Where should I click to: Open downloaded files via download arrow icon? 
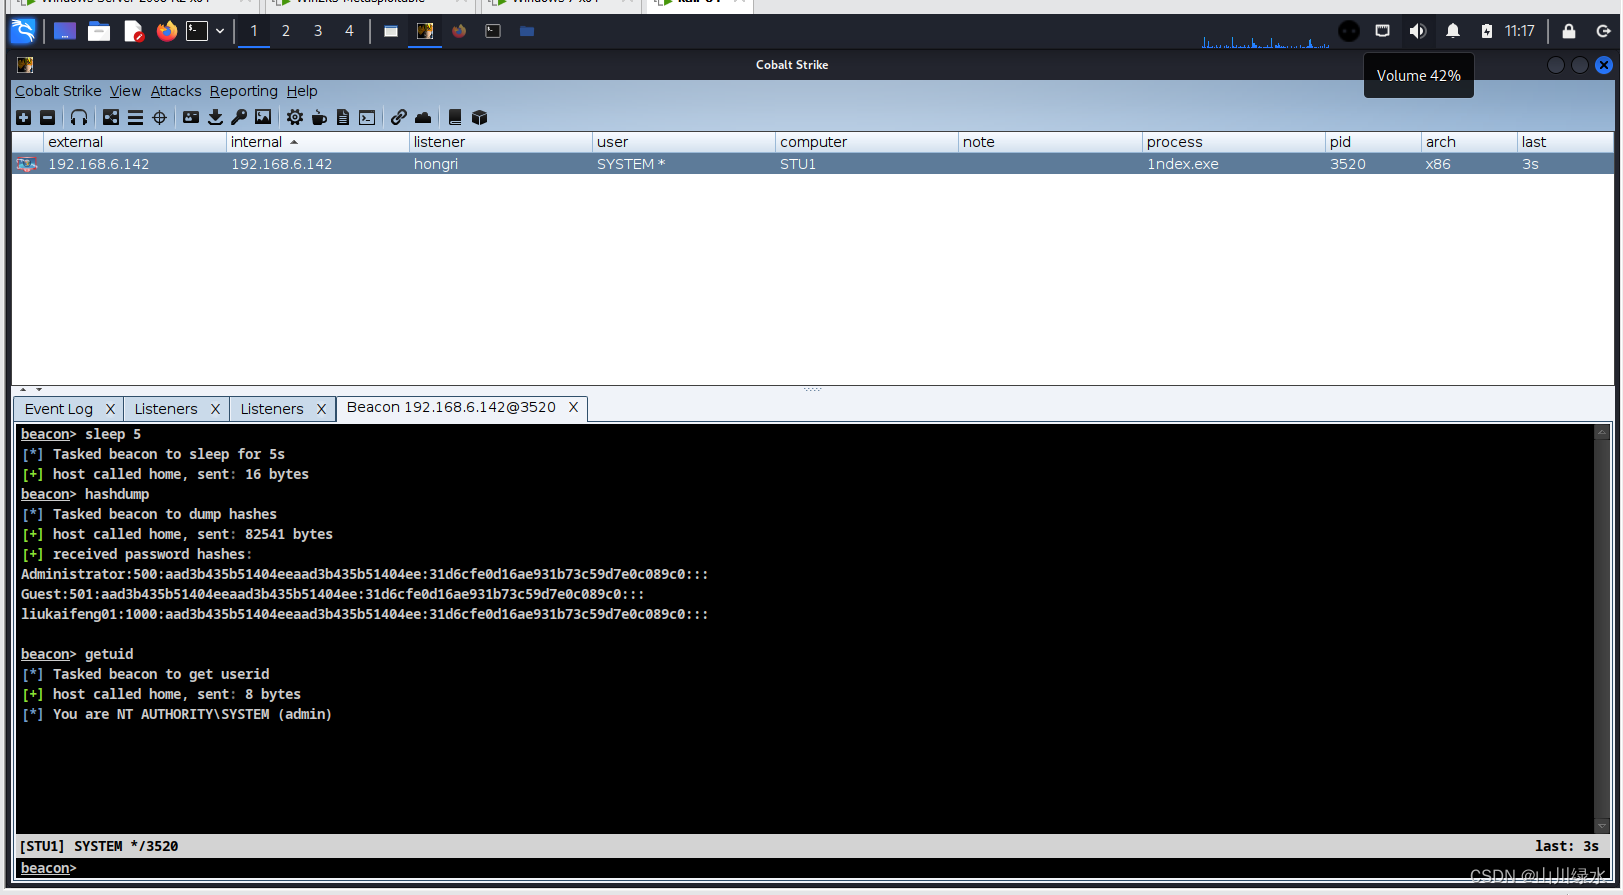pos(215,117)
